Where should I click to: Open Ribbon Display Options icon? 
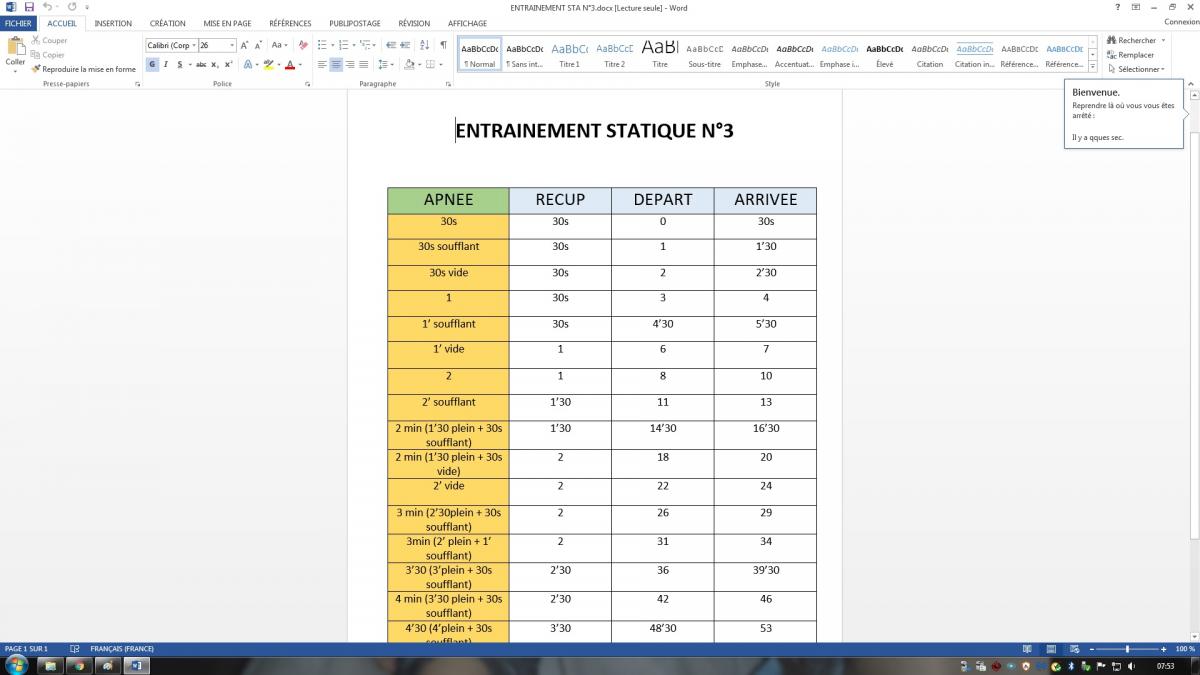[1135, 7]
